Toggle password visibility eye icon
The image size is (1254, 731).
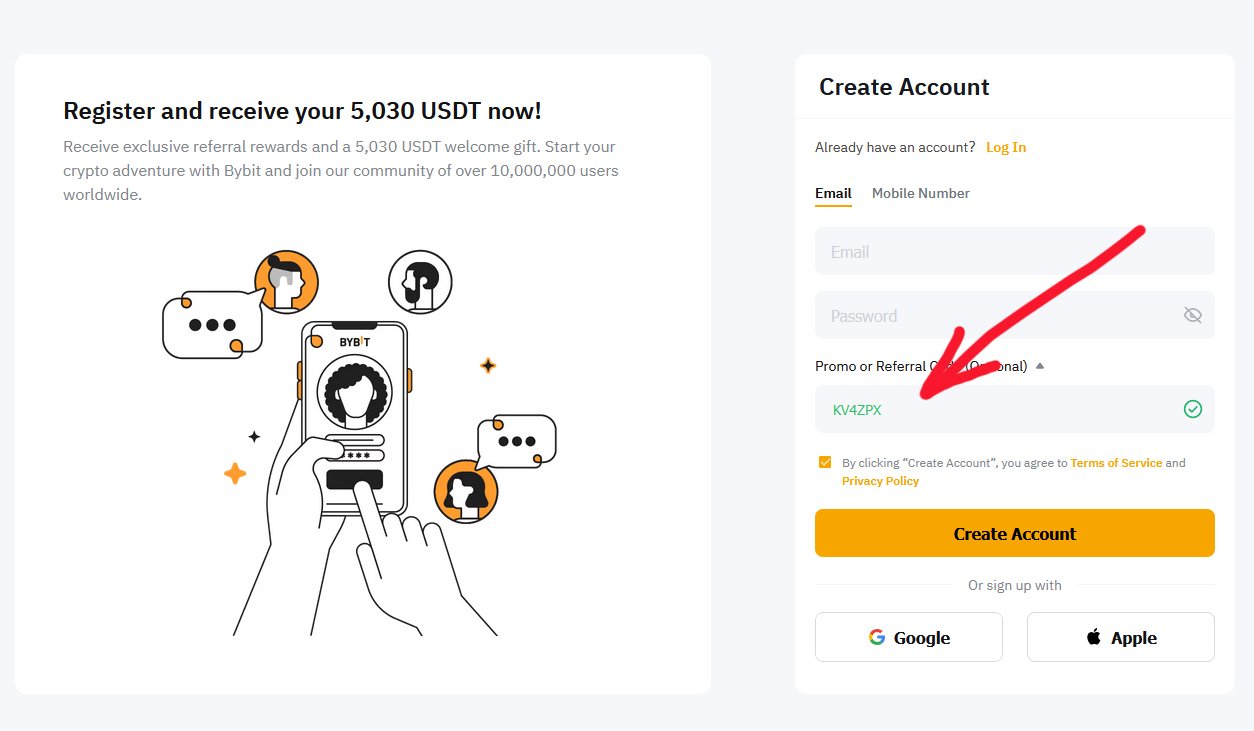point(1192,316)
